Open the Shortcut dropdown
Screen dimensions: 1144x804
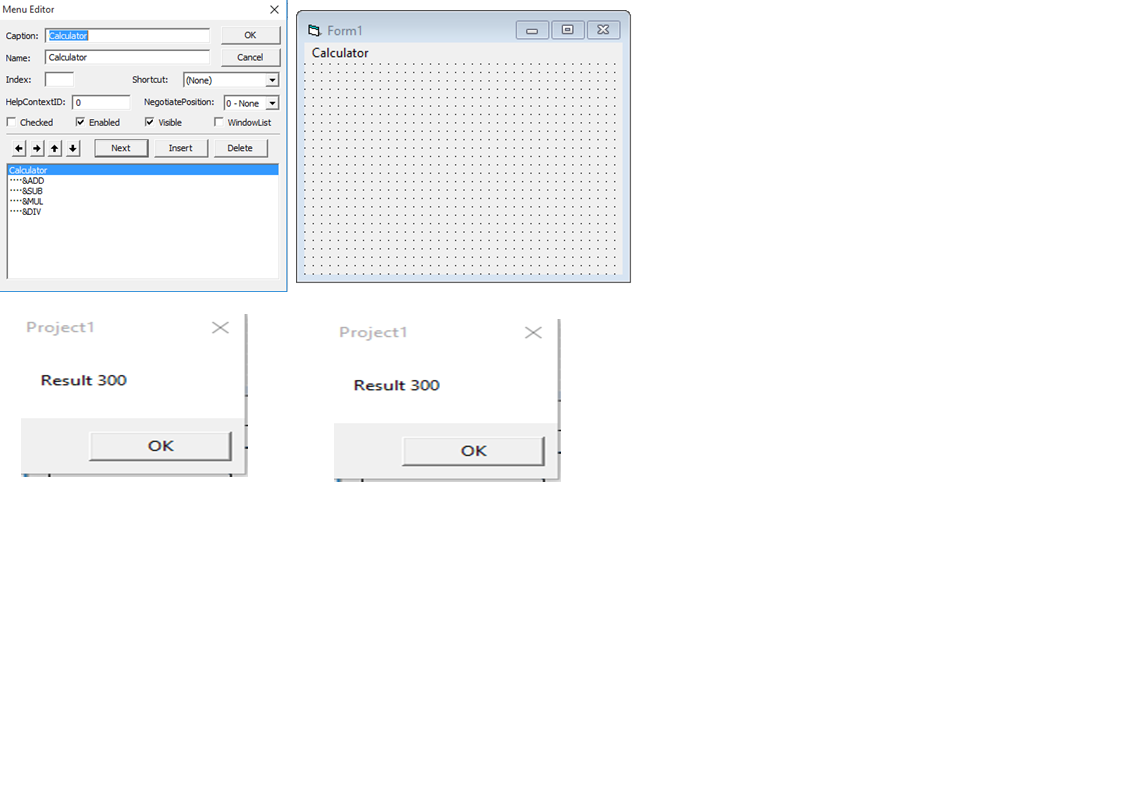(x=272, y=80)
